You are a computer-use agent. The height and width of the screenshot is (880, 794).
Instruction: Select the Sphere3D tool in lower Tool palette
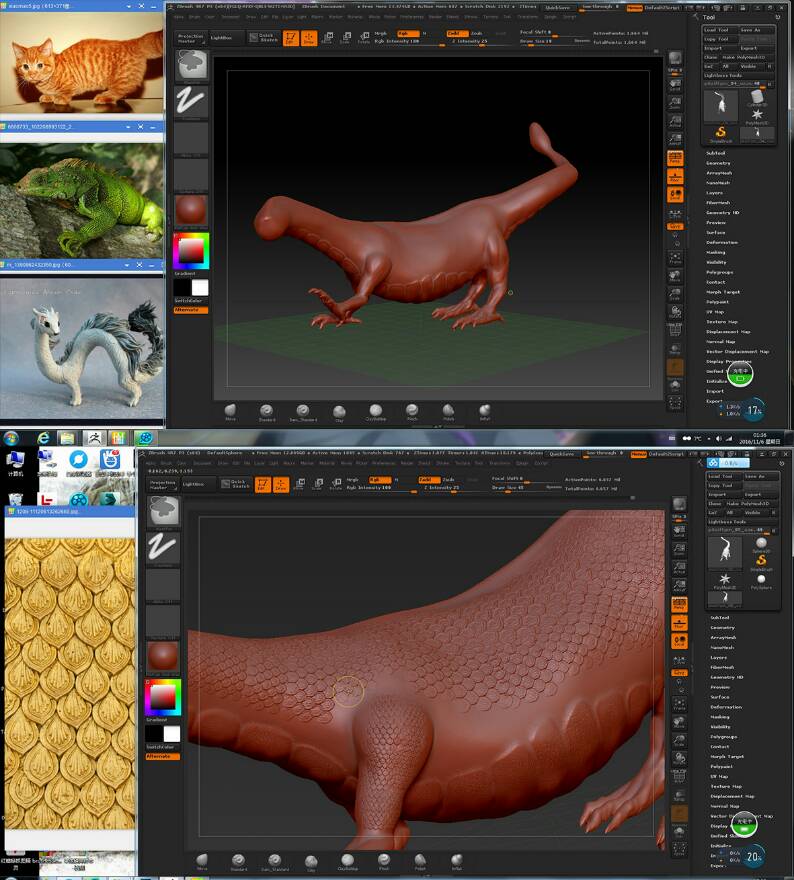click(x=761, y=544)
